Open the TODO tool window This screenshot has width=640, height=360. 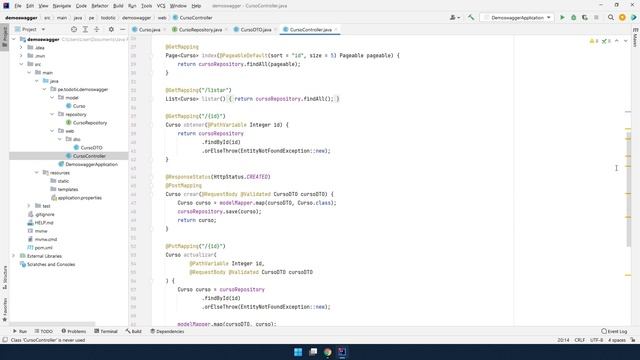pyautogui.click(x=44, y=331)
